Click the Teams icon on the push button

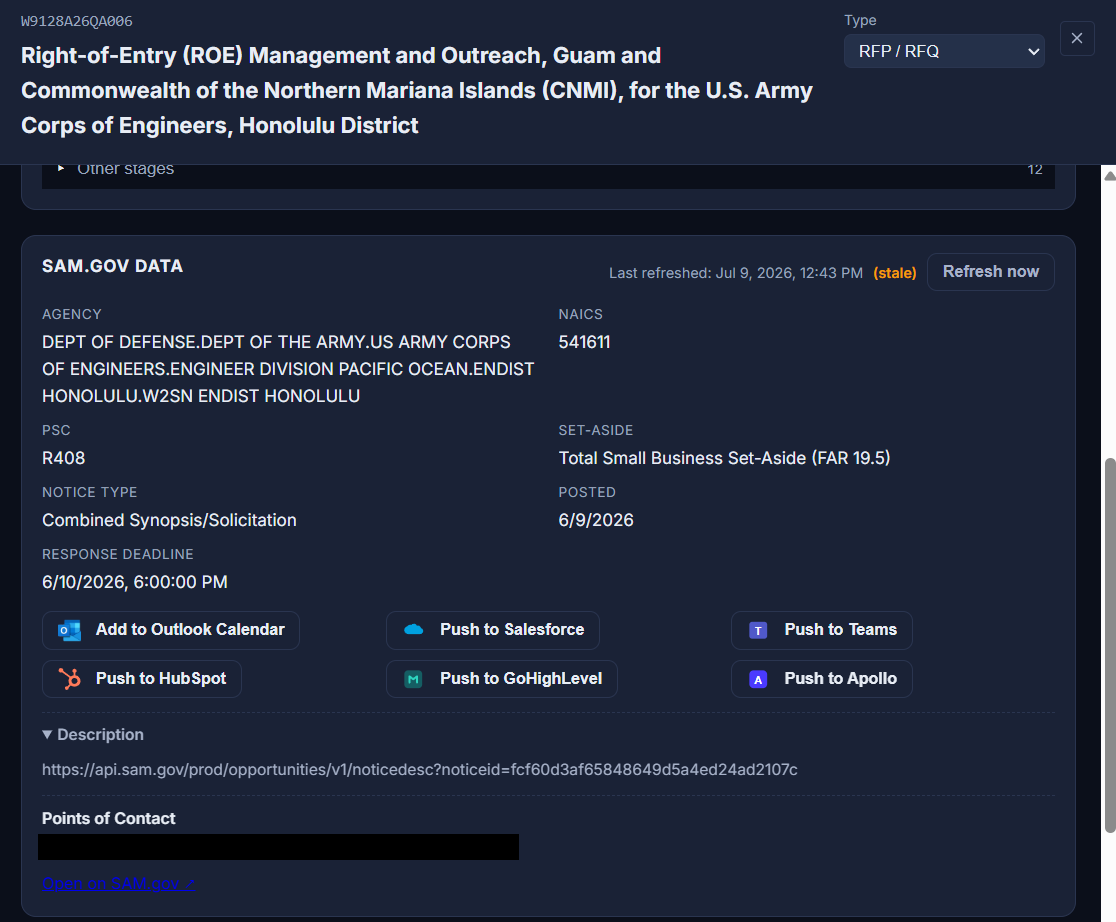[758, 630]
